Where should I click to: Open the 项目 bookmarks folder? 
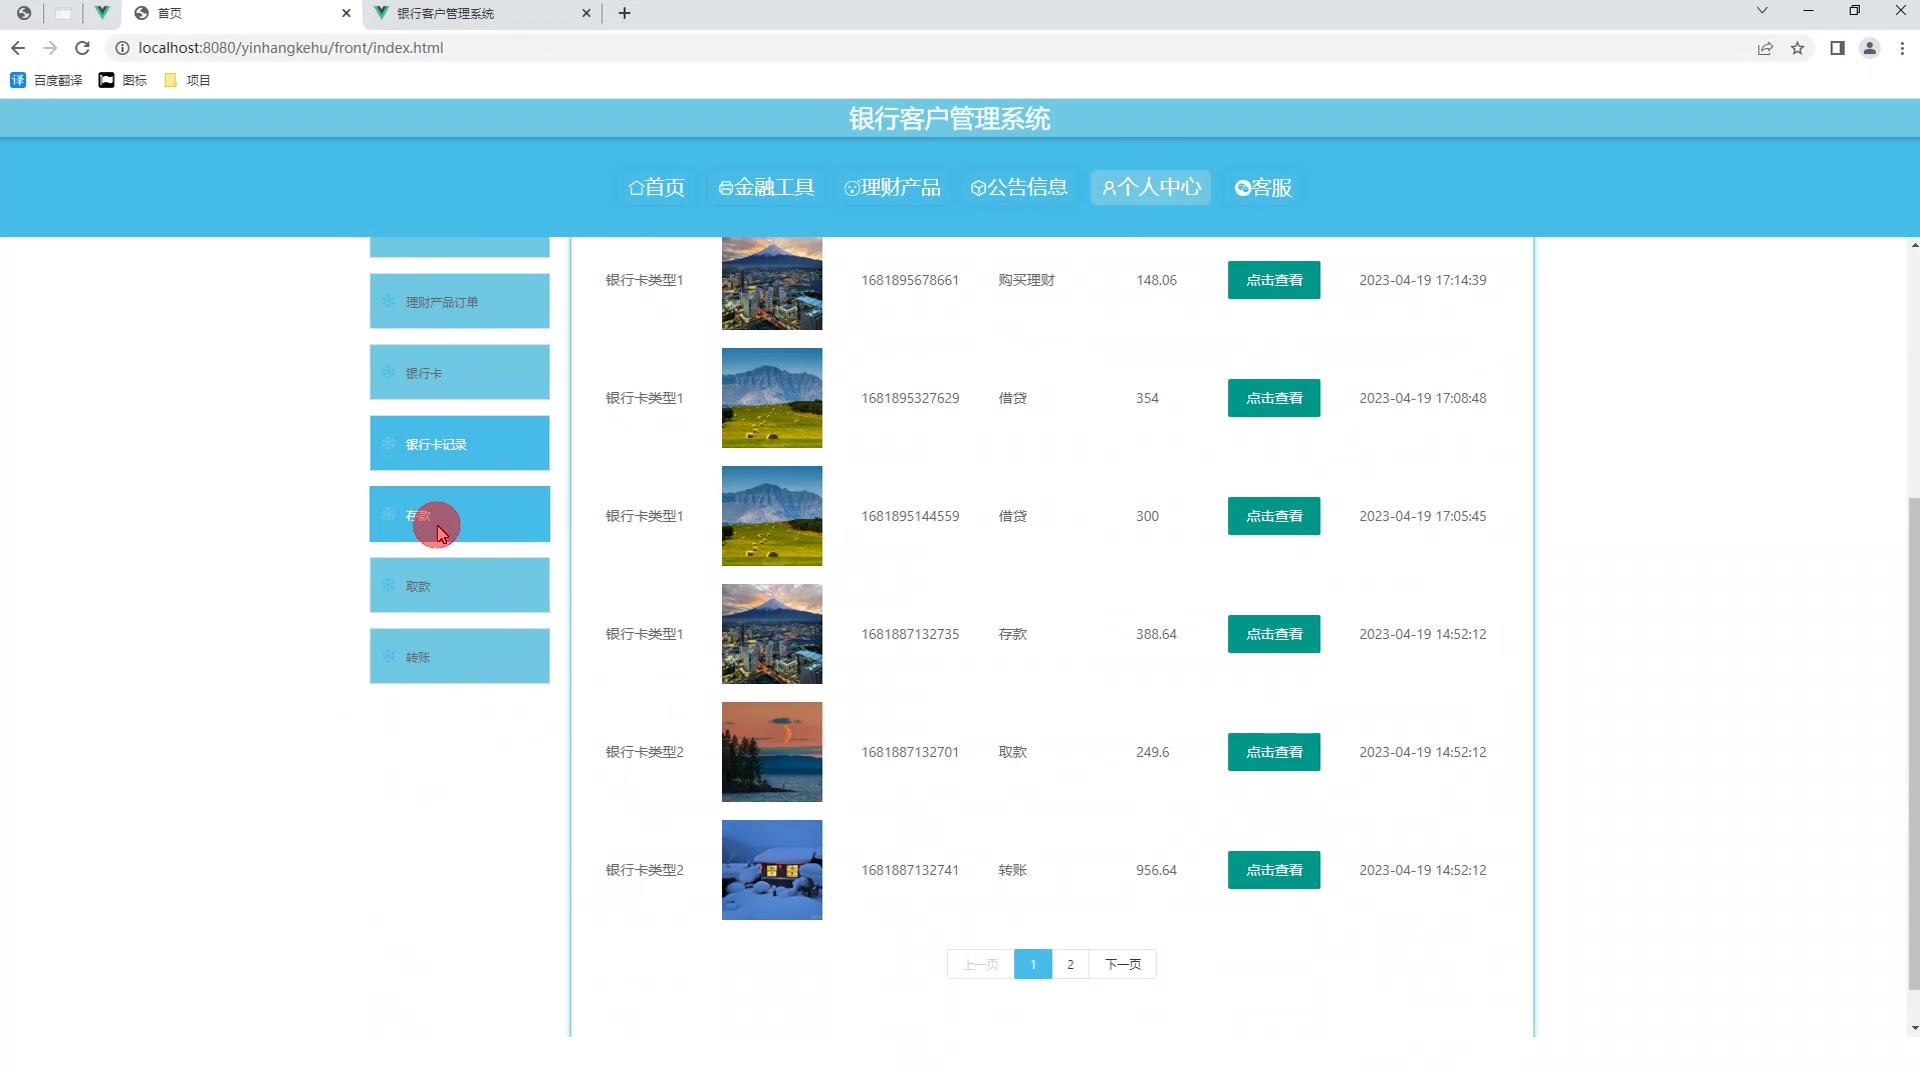(187, 80)
